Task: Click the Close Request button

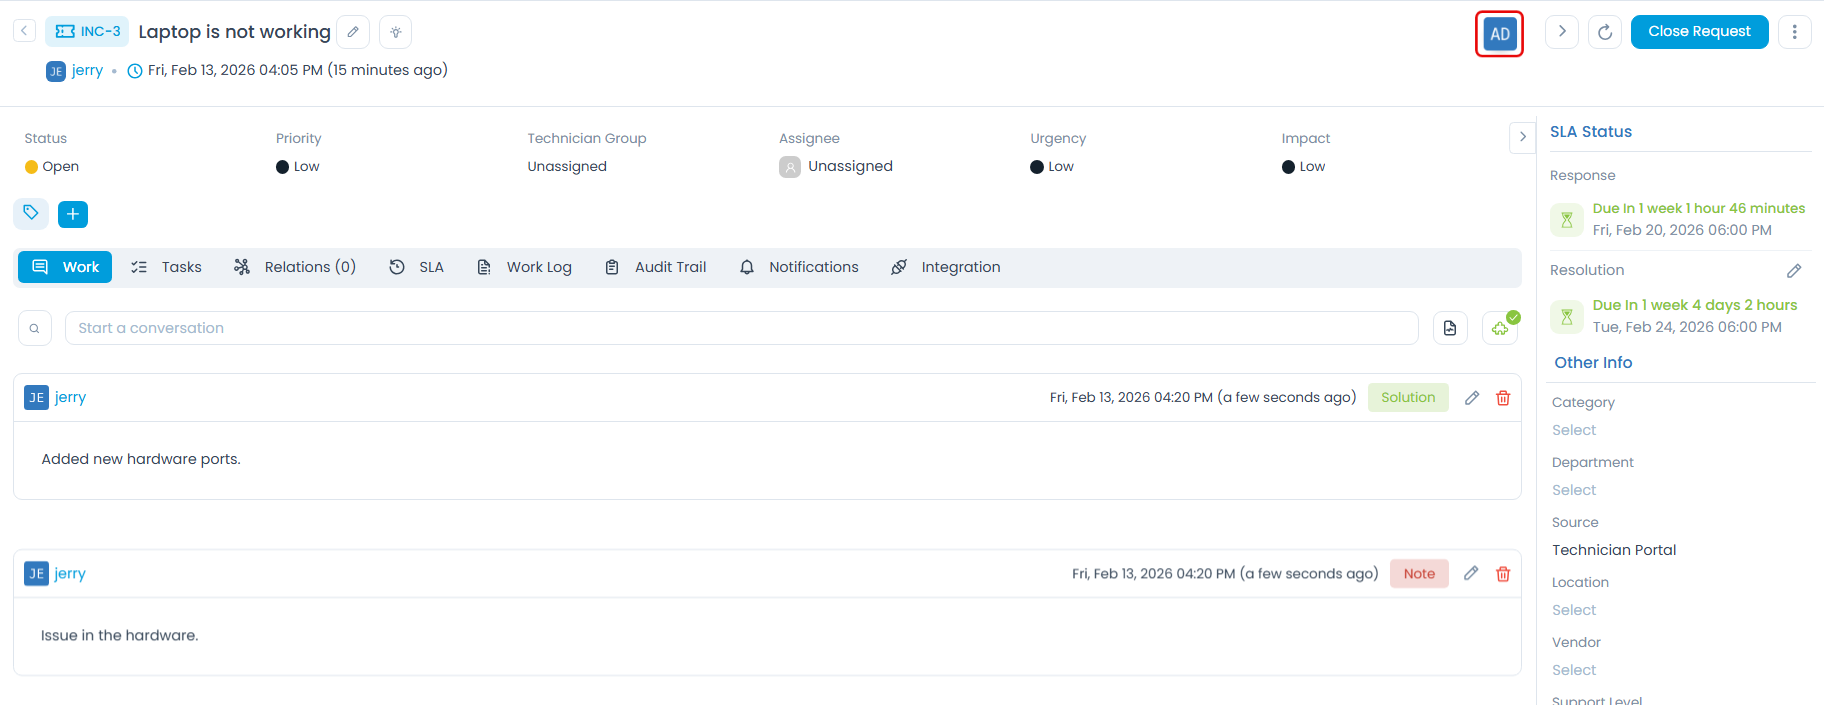Action: tap(1699, 32)
